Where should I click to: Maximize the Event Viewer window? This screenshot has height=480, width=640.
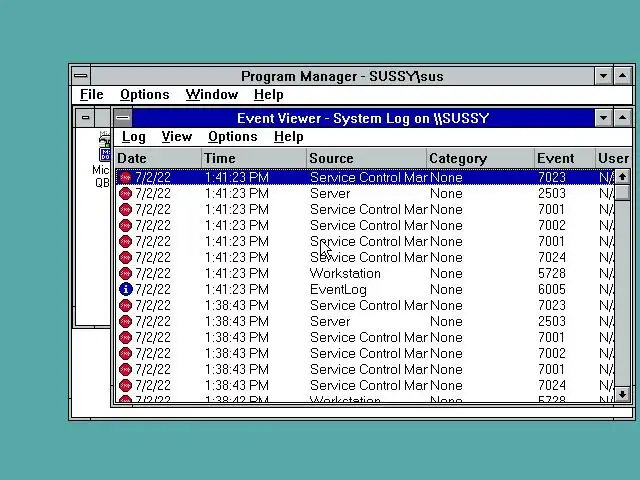622,118
